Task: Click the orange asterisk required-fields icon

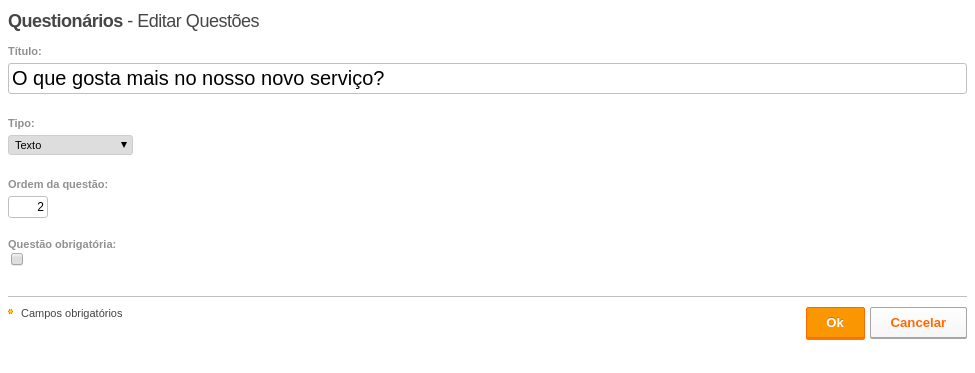Action: tap(11, 312)
